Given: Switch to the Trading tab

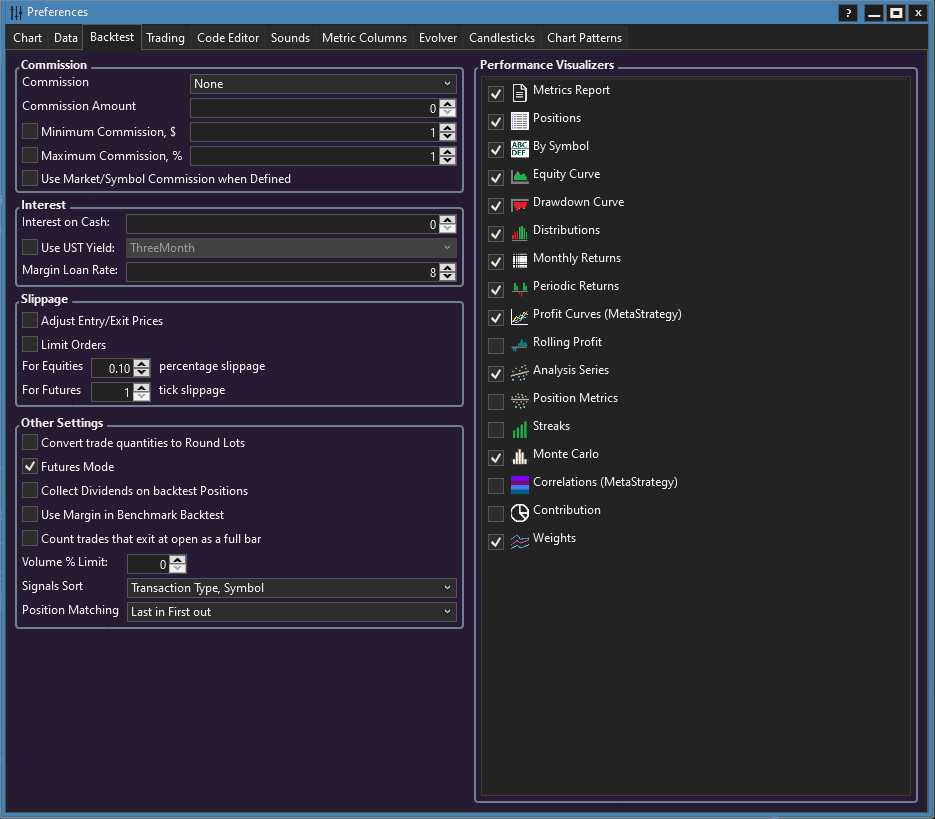Looking at the screenshot, I should tap(165, 38).
